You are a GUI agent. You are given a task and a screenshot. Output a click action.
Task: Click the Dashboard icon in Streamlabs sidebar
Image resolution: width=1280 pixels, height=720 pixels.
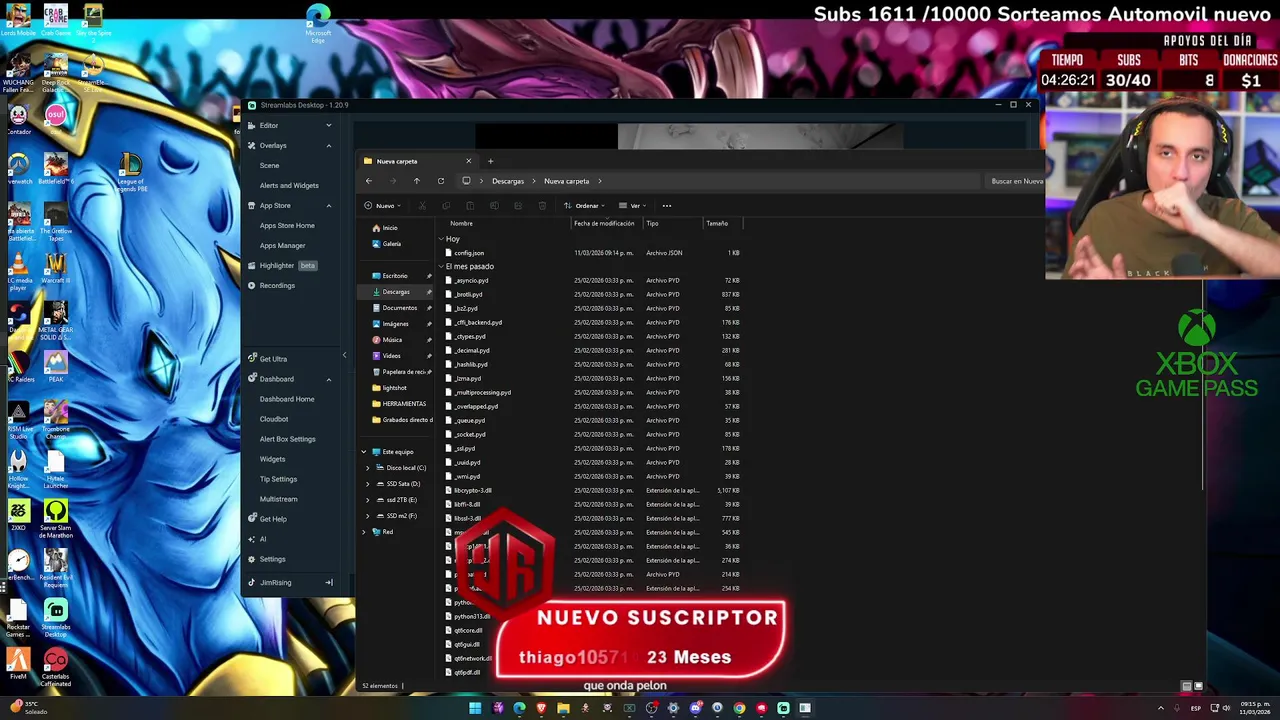252,378
